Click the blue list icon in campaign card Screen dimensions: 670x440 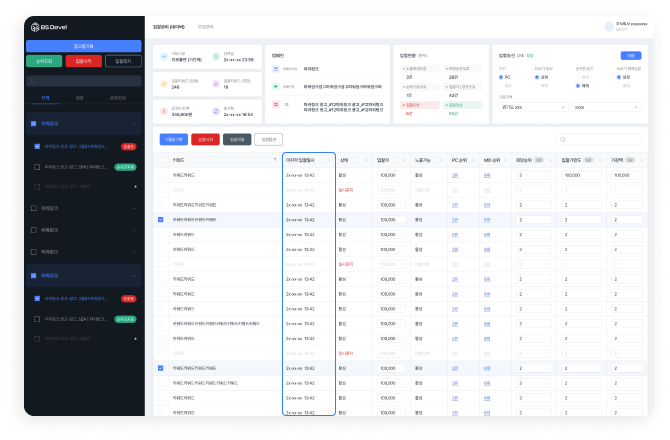276,69
